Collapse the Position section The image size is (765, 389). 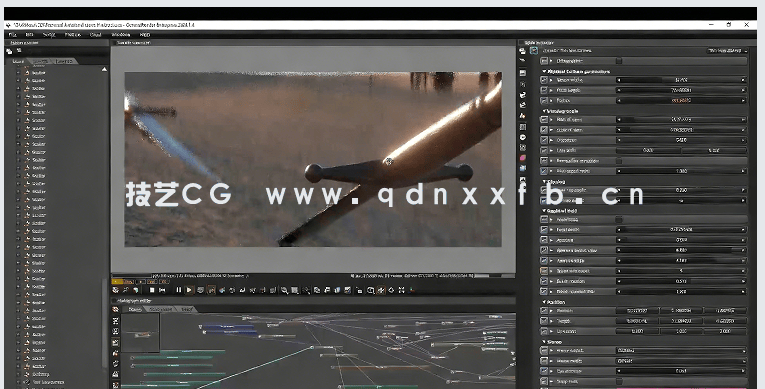tap(544, 302)
